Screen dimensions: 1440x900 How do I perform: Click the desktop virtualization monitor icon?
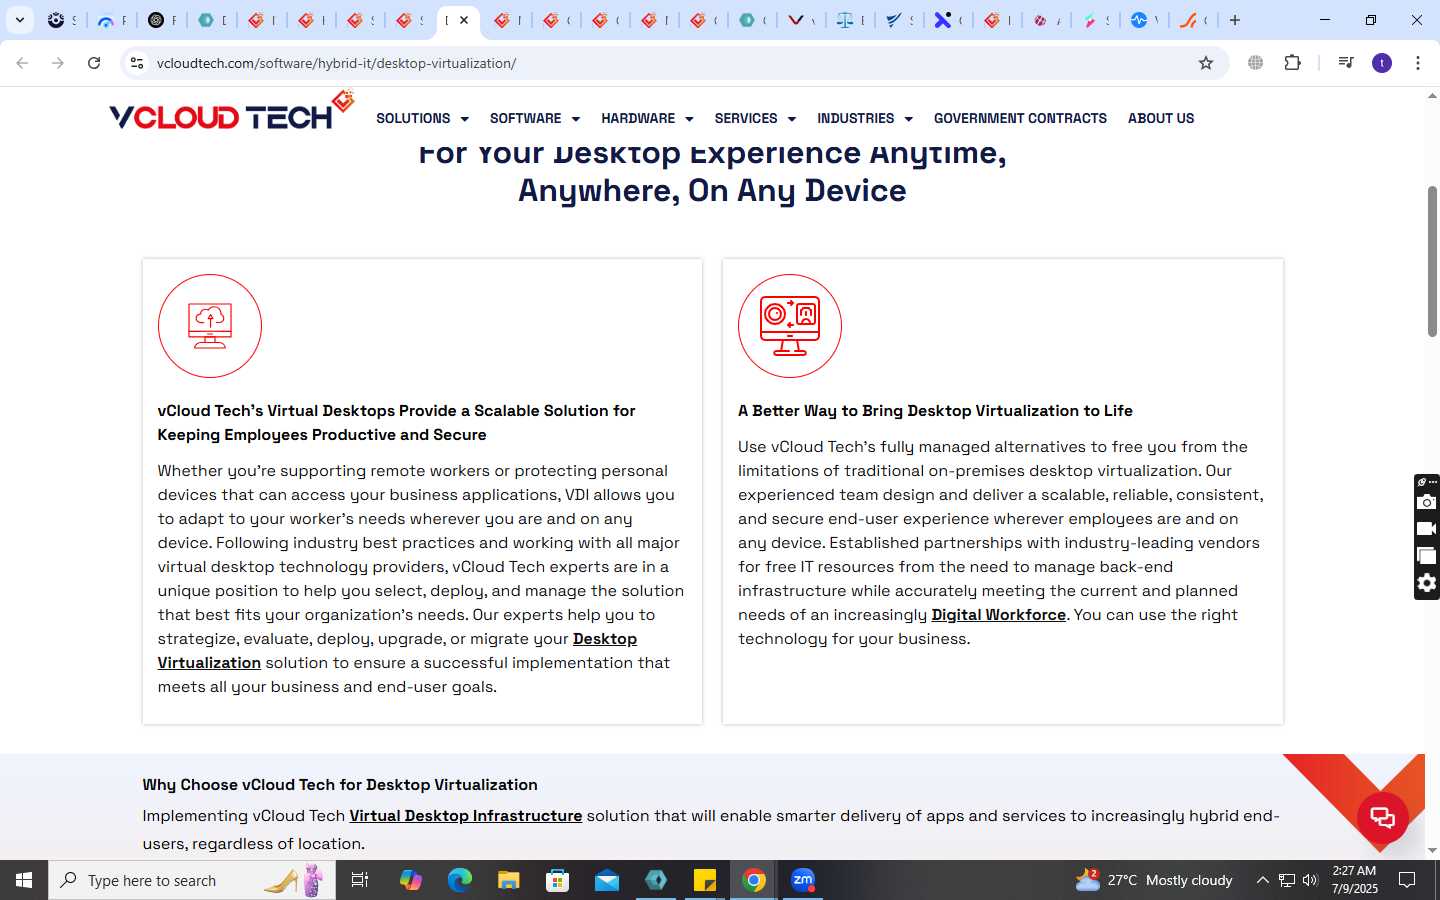pos(790,326)
